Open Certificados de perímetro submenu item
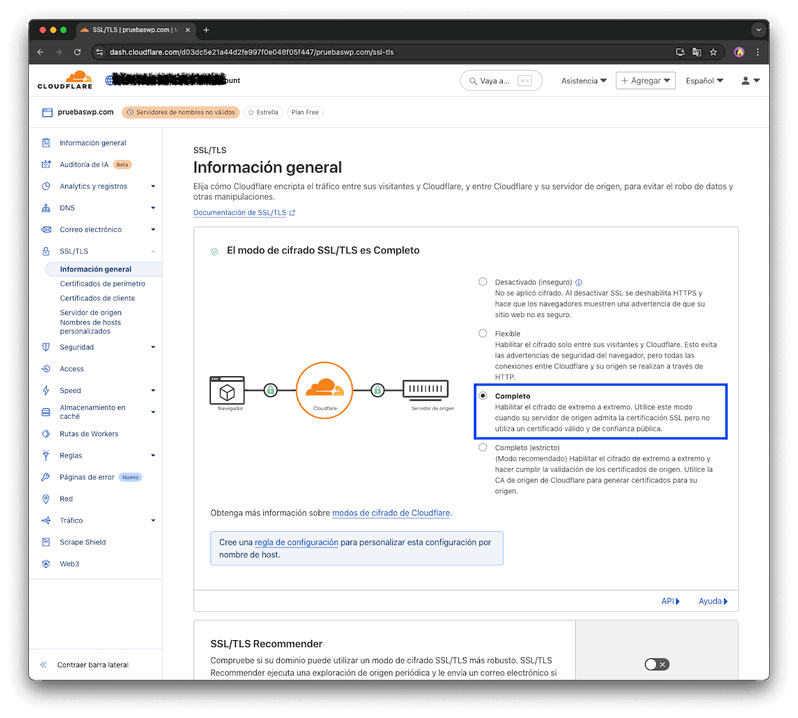The width and height of the screenshot is (798, 718). [x=102, y=283]
